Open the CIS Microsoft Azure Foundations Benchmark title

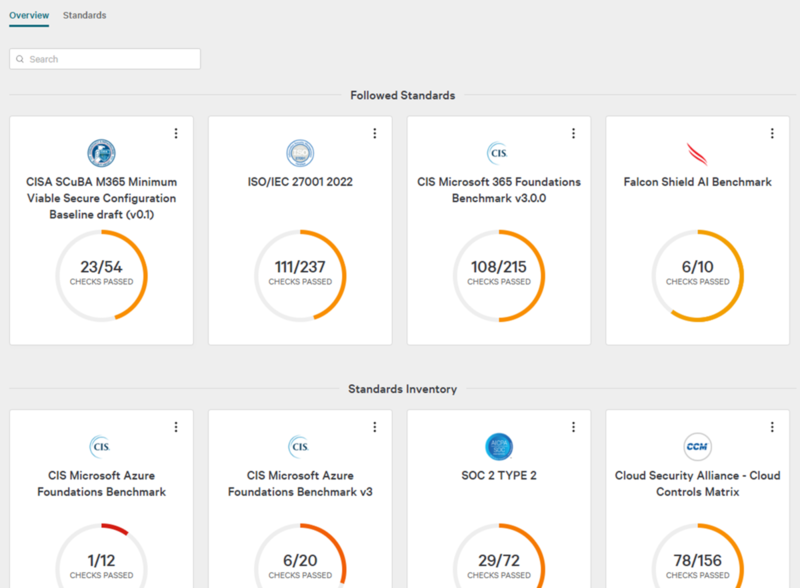click(x=102, y=483)
